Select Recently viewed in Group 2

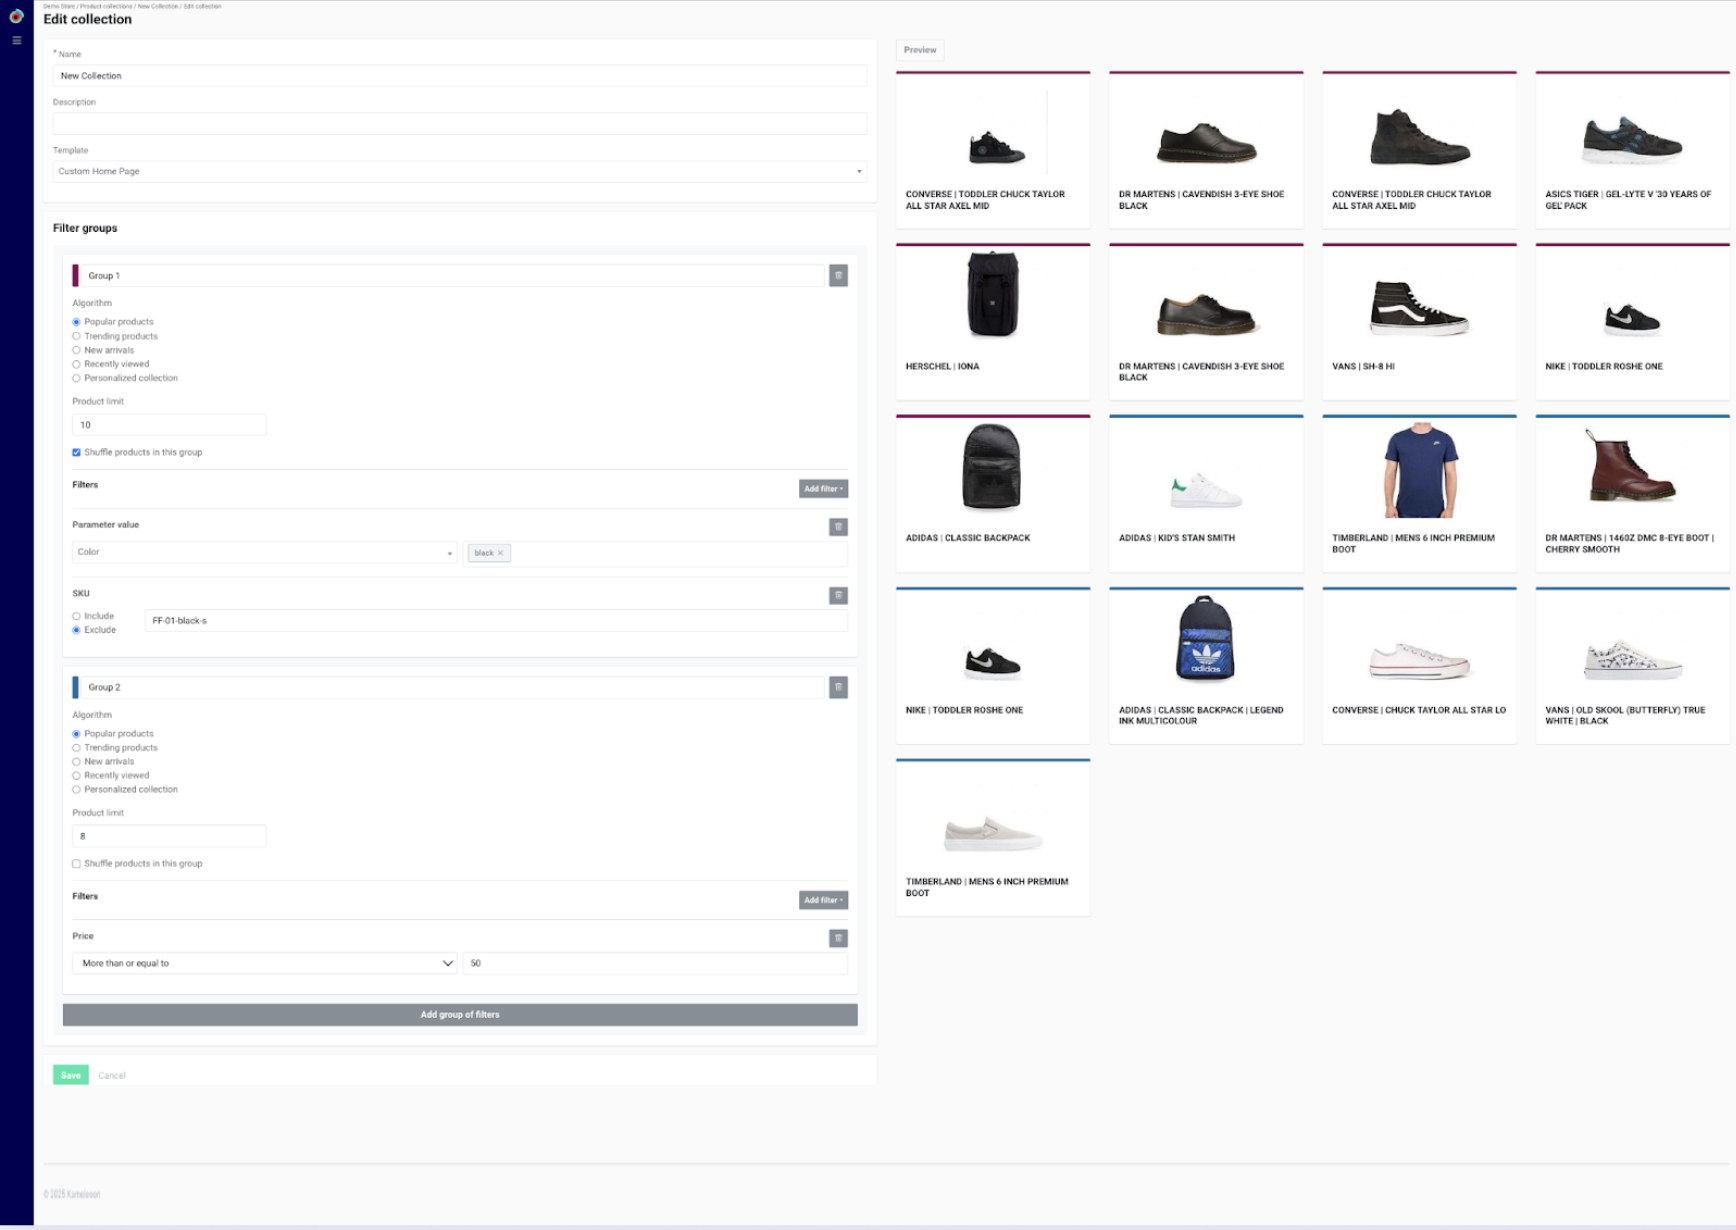pos(76,776)
